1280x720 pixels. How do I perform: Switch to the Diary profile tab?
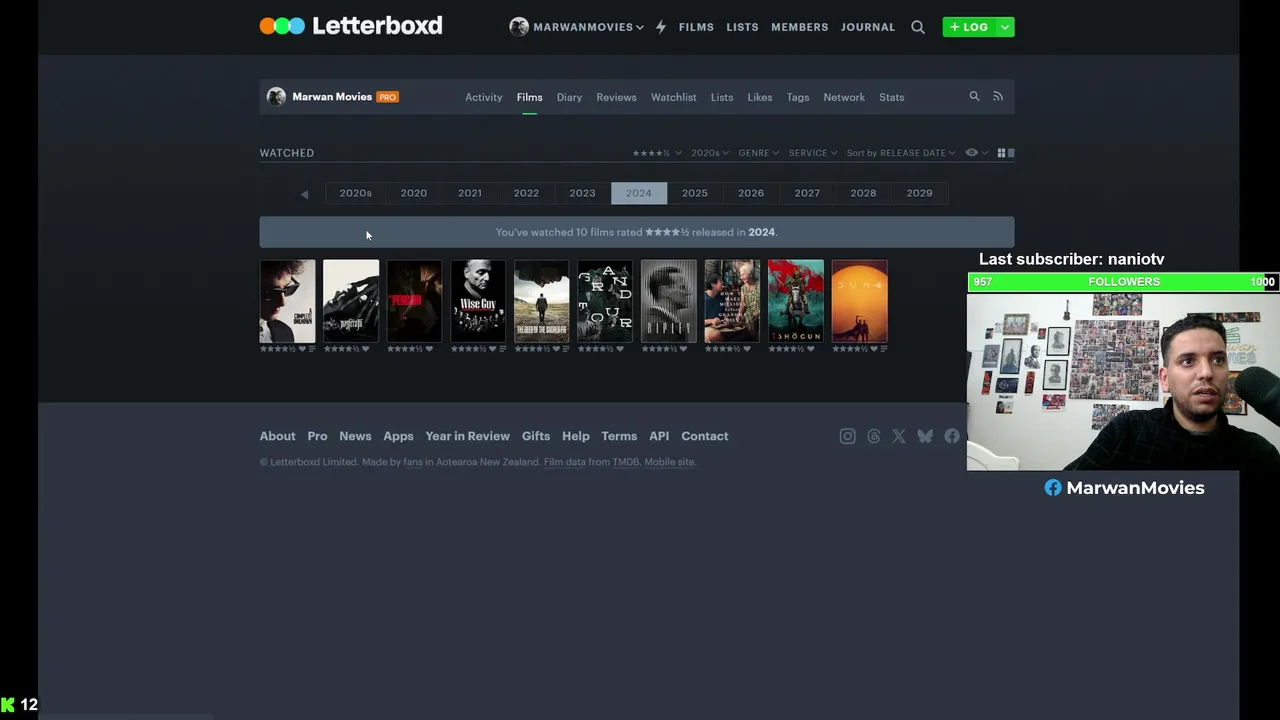click(569, 97)
